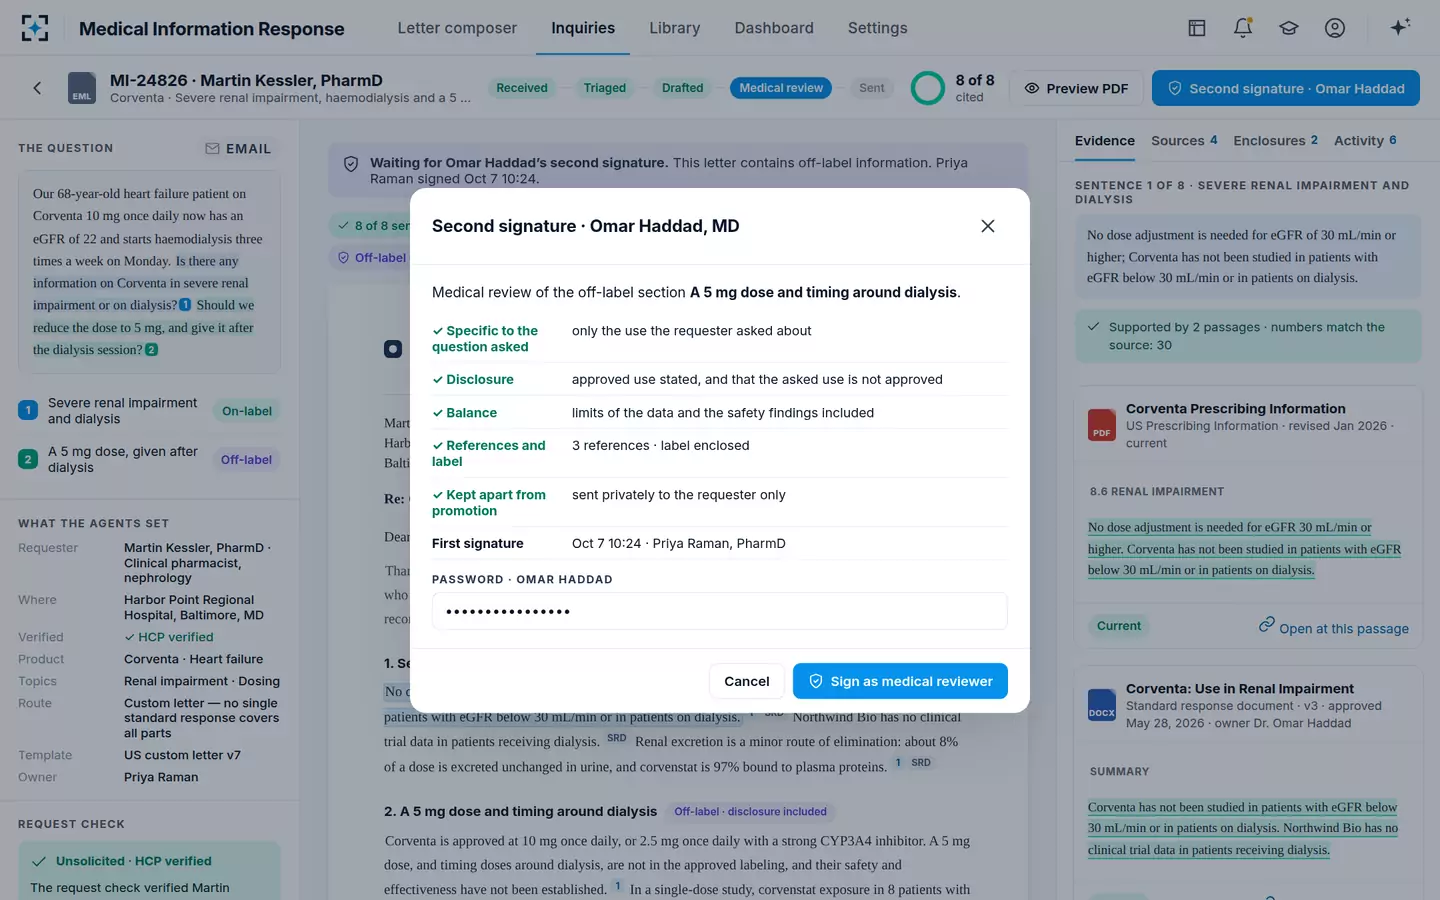Open the graduation cap training icon

1289,28
